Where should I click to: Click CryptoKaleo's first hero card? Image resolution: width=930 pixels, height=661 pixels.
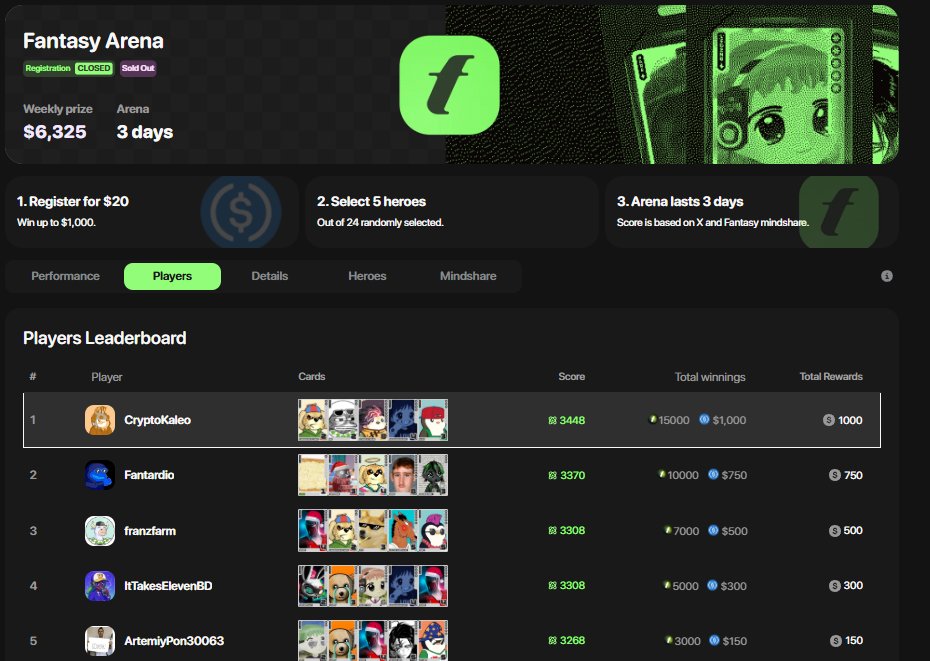pos(313,420)
